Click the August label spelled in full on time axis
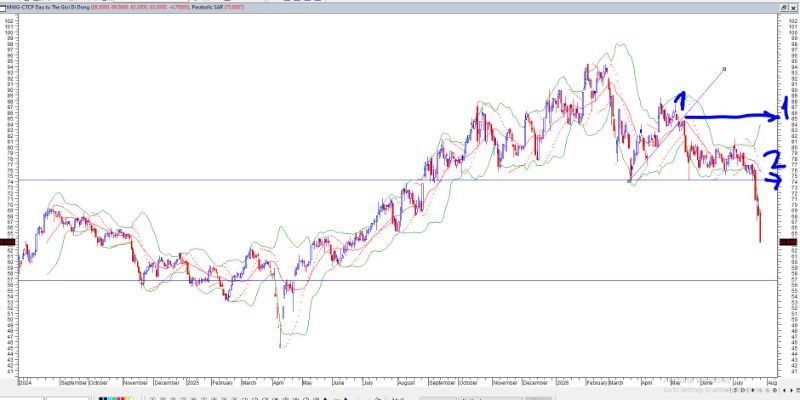800x400 pixels. pos(407,383)
